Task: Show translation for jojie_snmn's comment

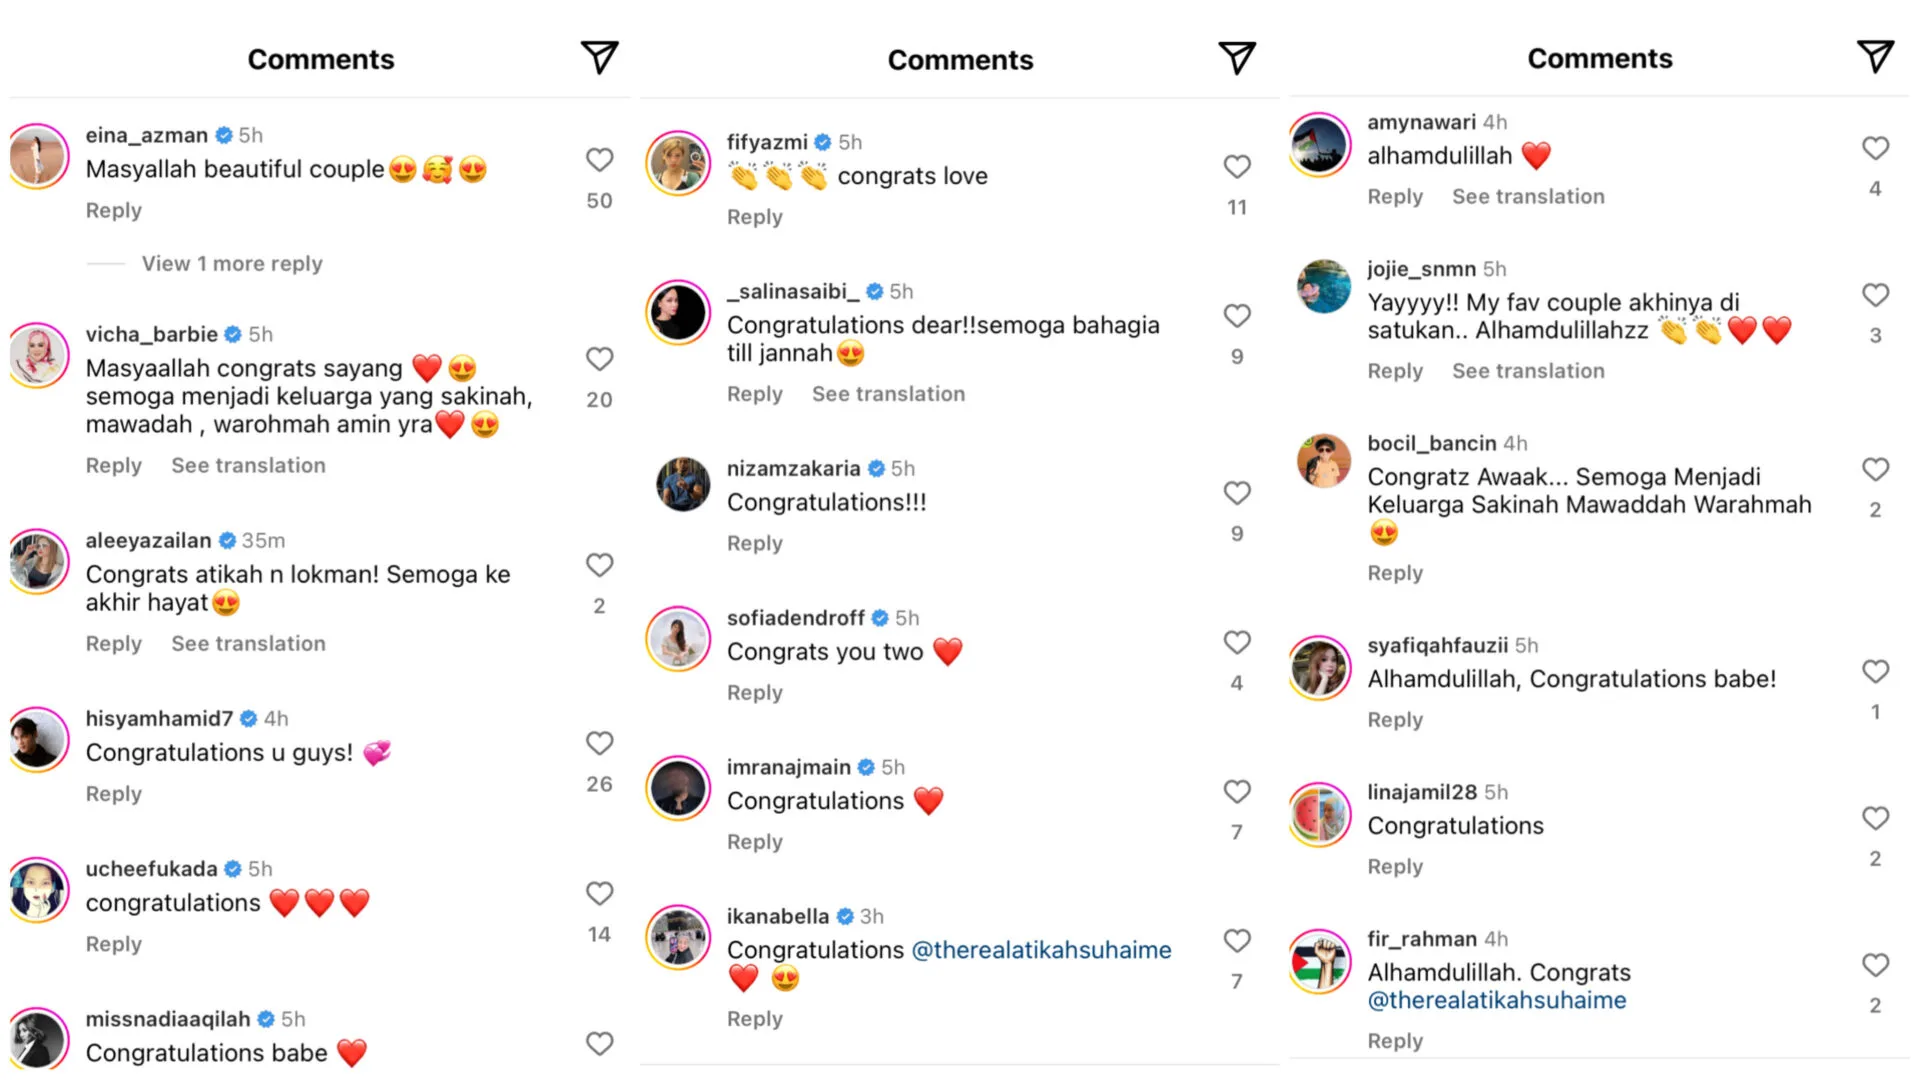Action: click(x=1528, y=371)
